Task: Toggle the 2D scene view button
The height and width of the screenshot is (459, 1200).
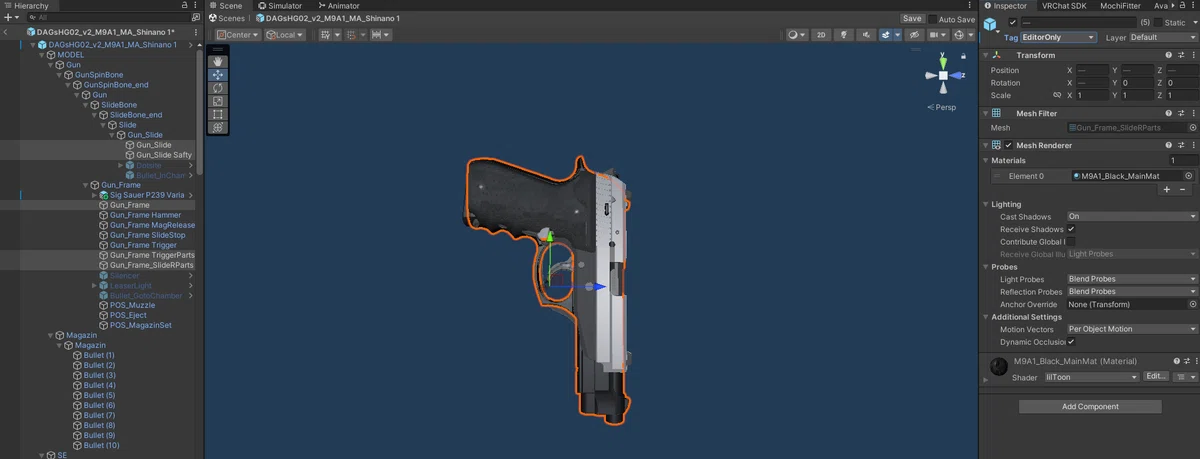Action: click(x=821, y=35)
